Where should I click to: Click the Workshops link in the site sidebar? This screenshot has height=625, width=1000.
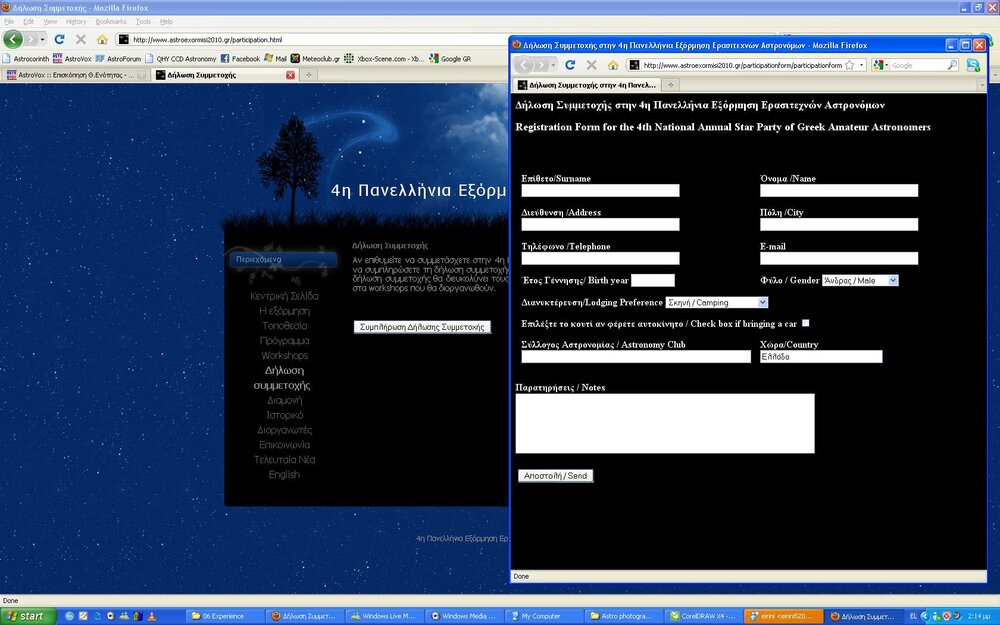coord(284,356)
